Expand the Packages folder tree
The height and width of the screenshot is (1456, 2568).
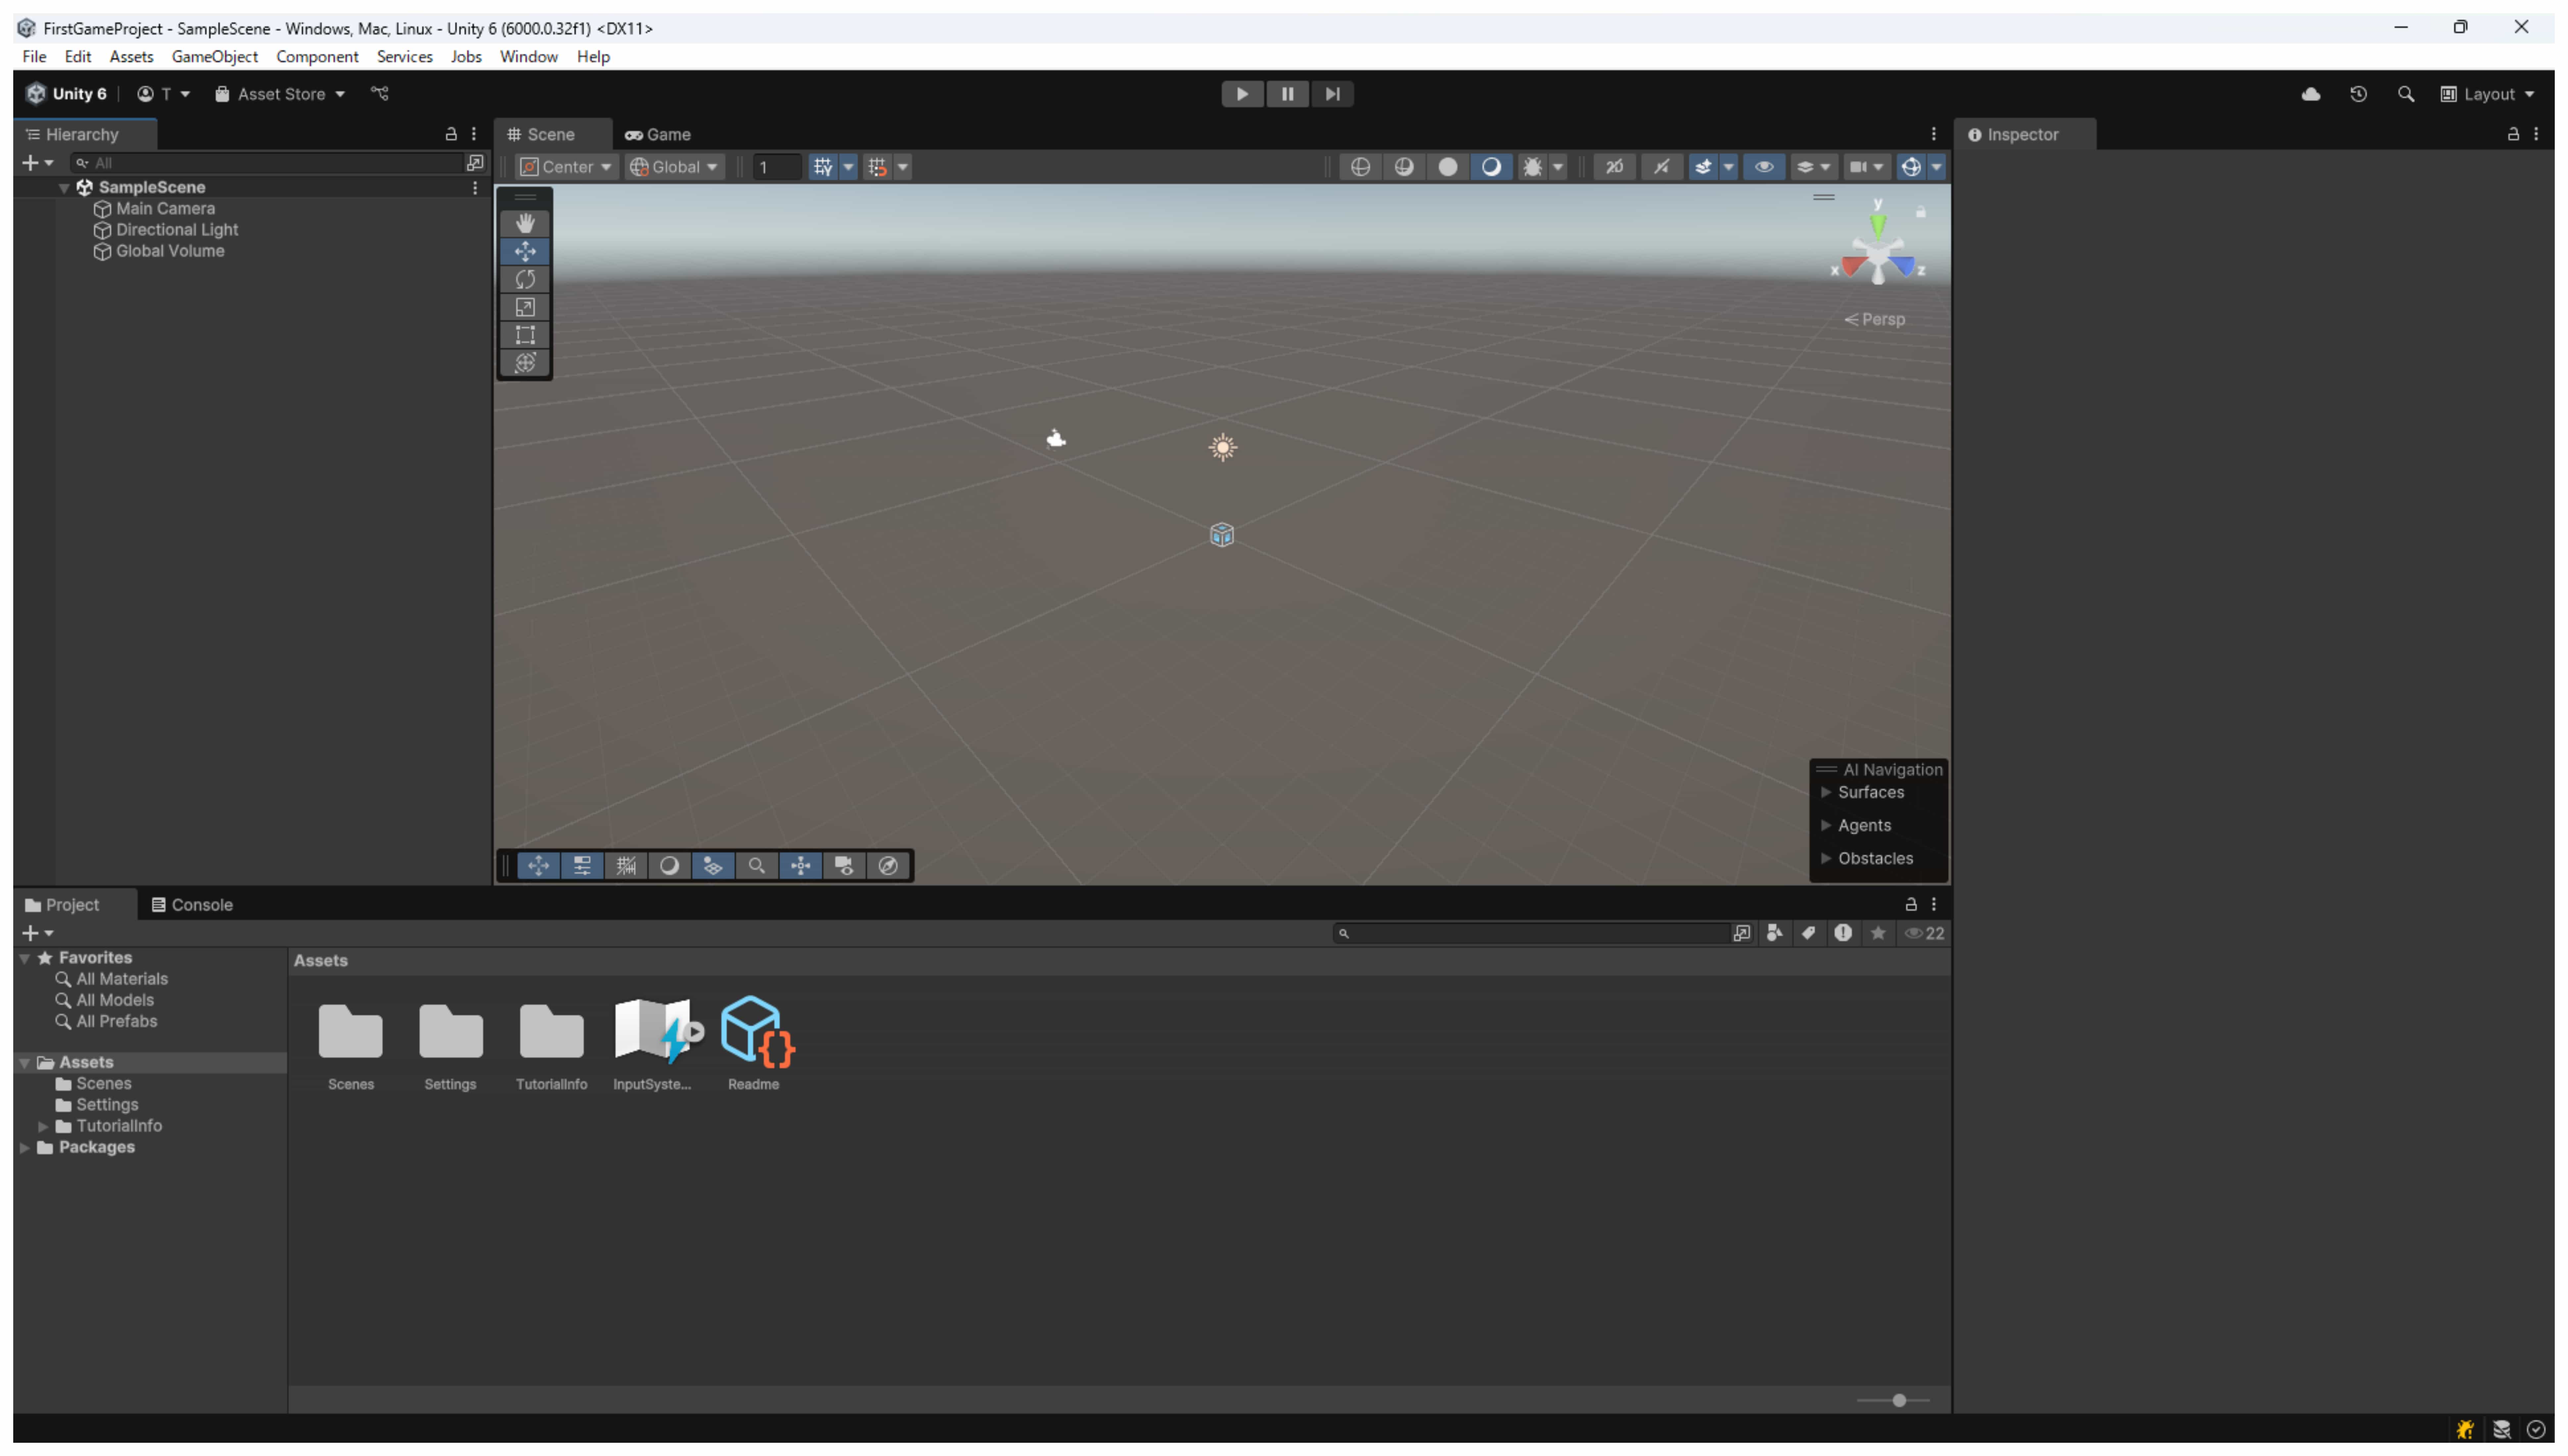(25, 1147)
